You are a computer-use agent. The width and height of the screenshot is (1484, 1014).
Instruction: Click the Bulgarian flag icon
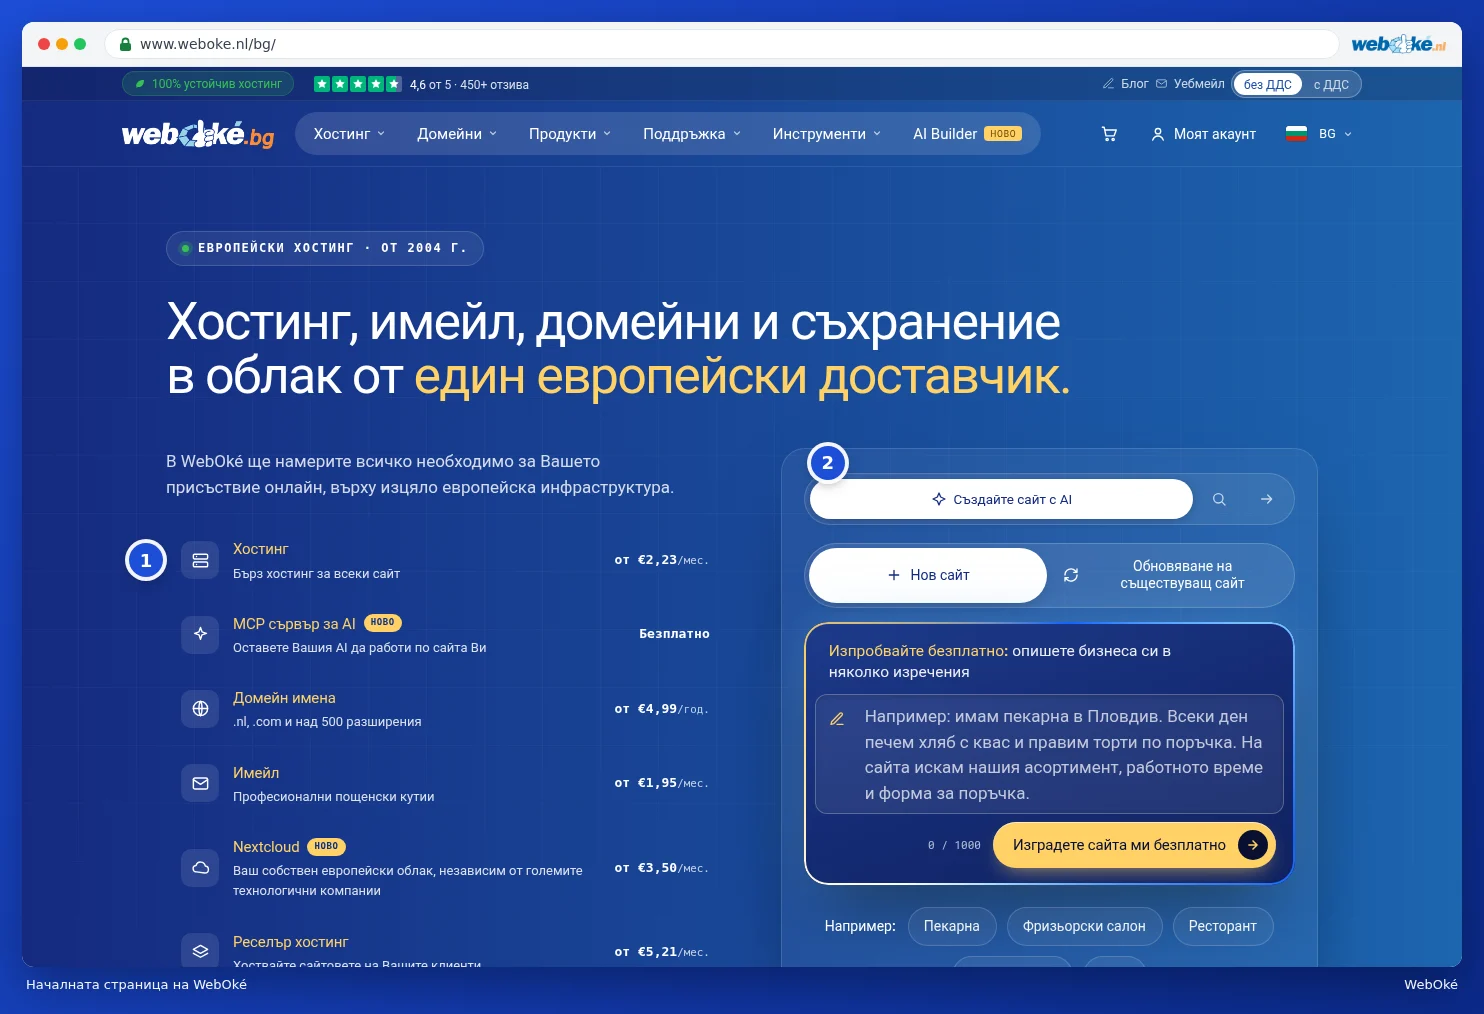click(x=1296, y=134)
